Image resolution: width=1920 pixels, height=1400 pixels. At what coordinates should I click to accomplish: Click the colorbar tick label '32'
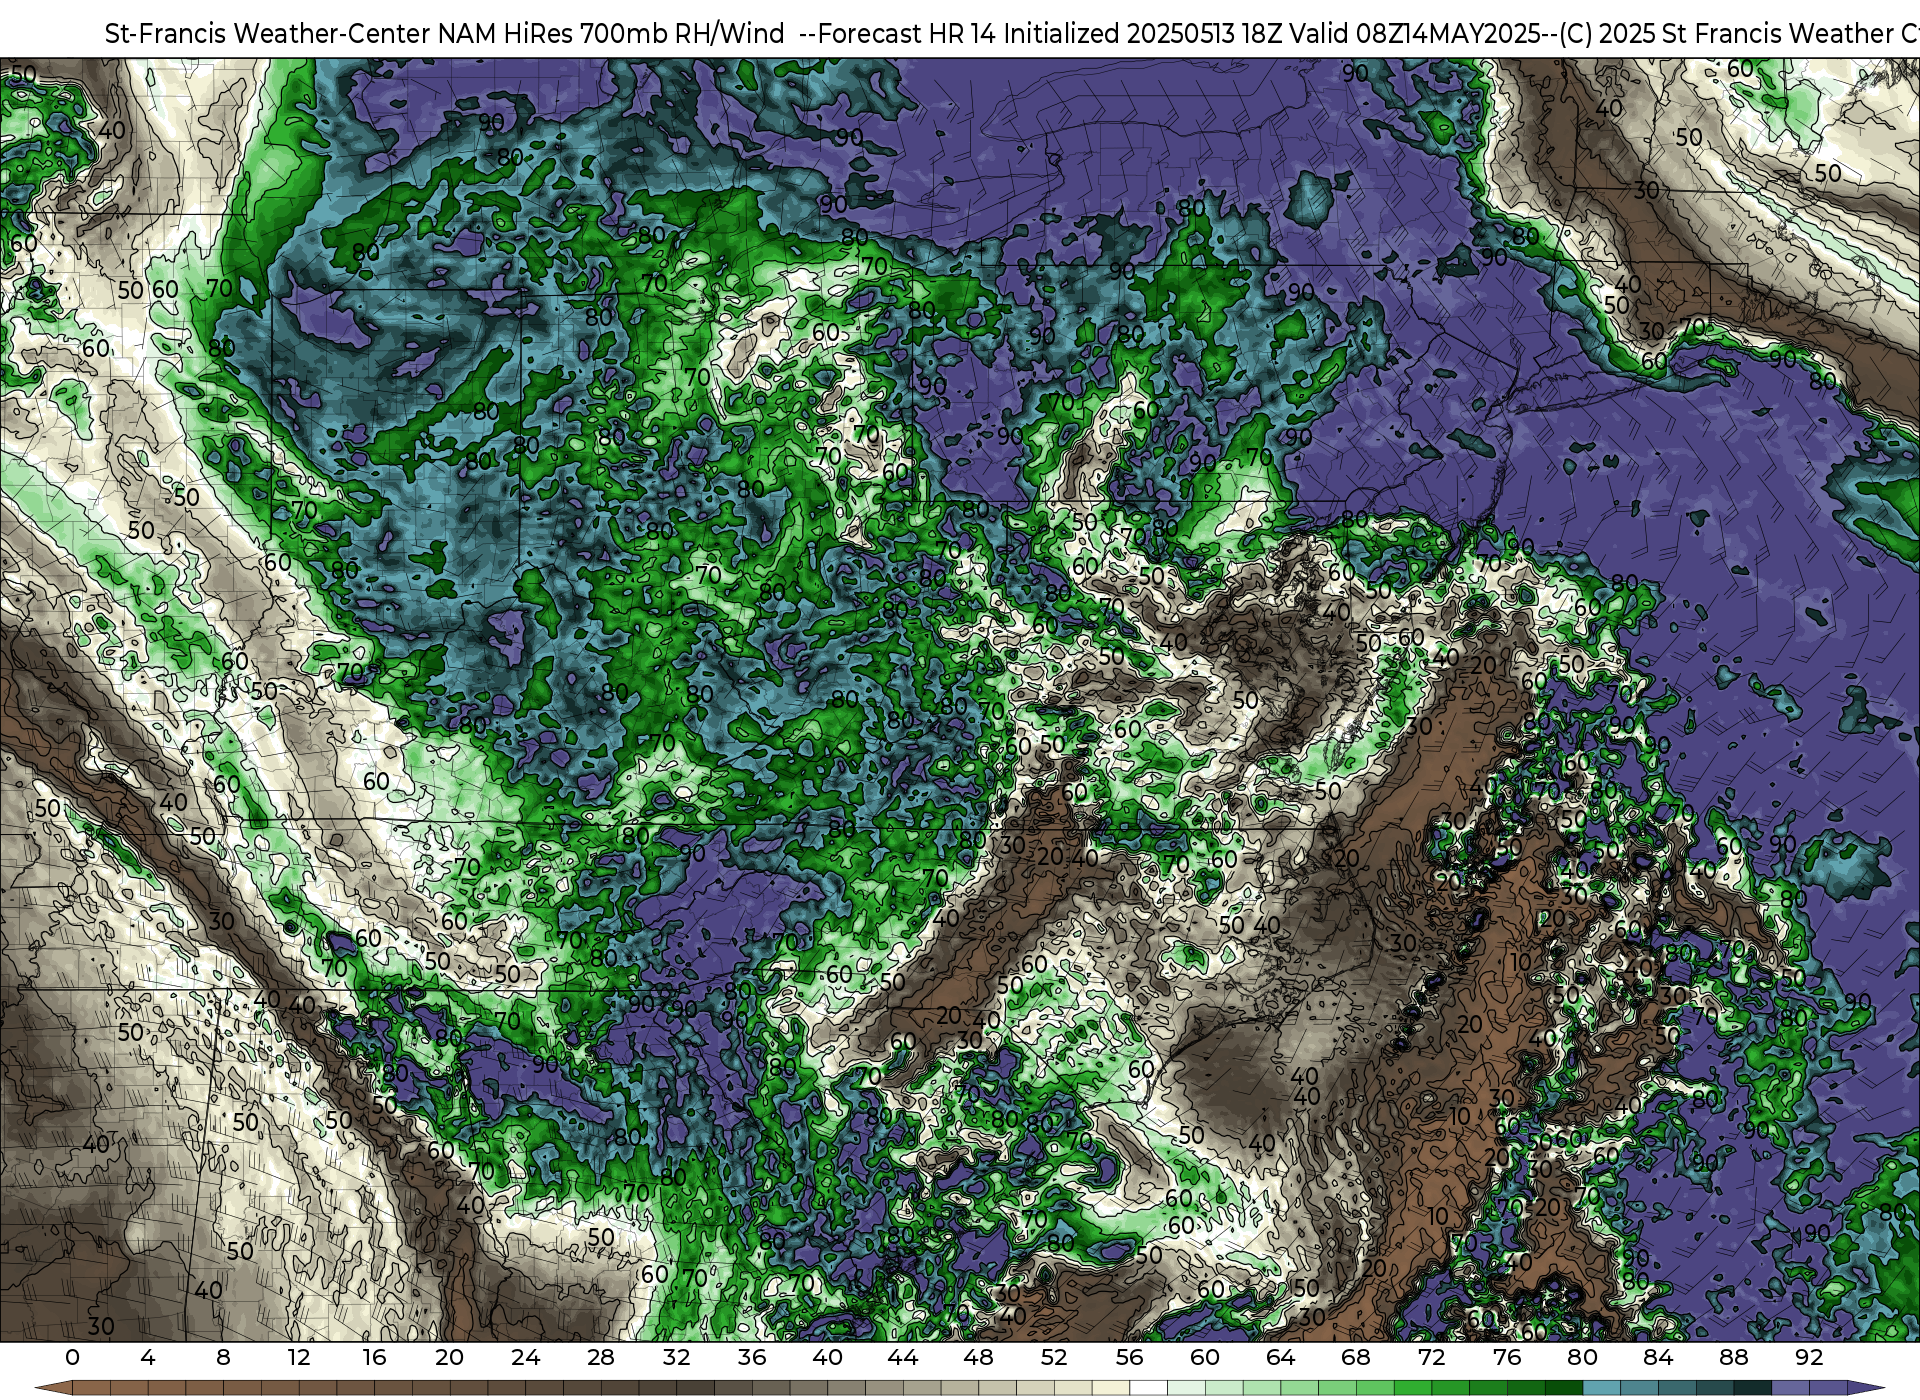coord(677,1358)
